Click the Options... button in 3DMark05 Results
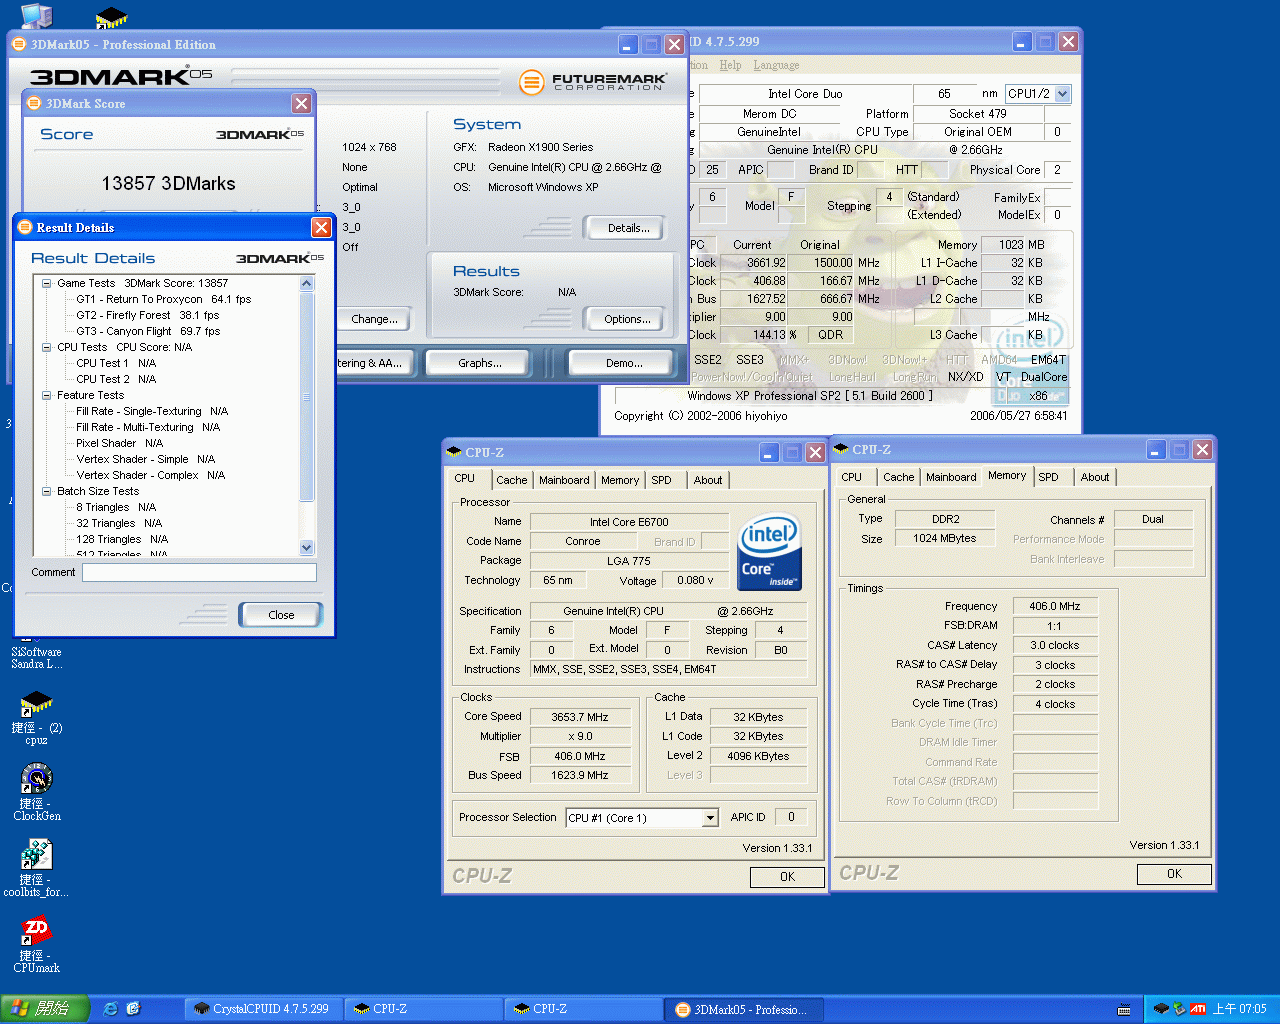 (627, 319)
